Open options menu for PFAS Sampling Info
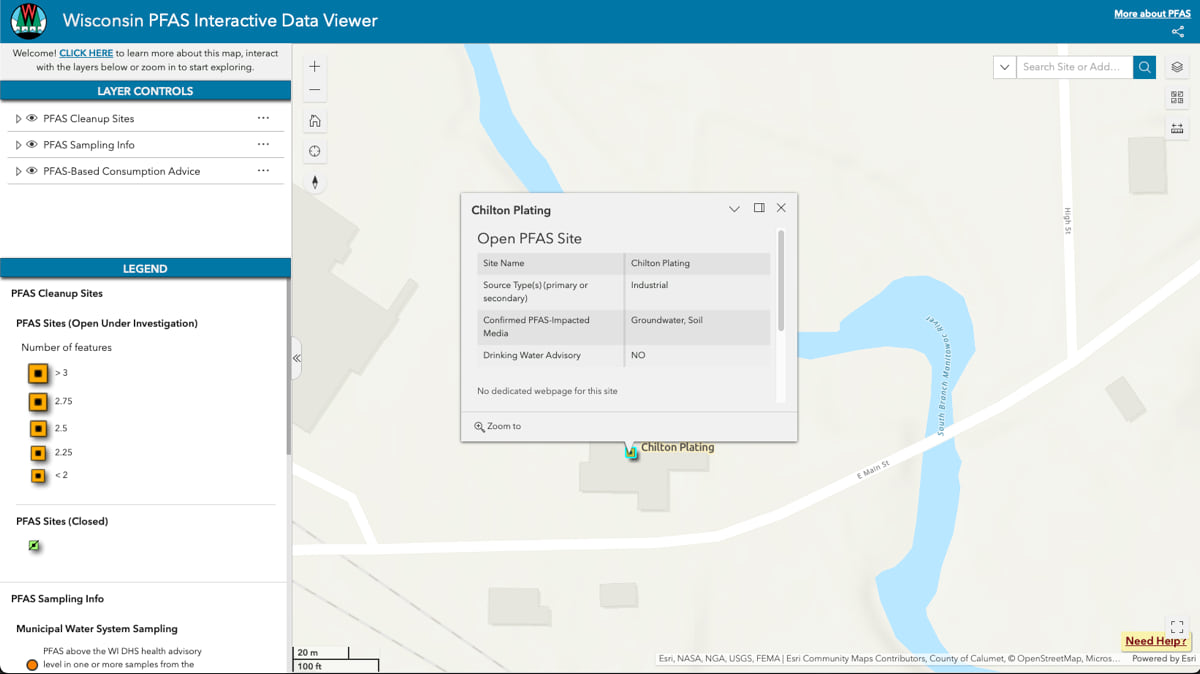 (x=263, y=144)
